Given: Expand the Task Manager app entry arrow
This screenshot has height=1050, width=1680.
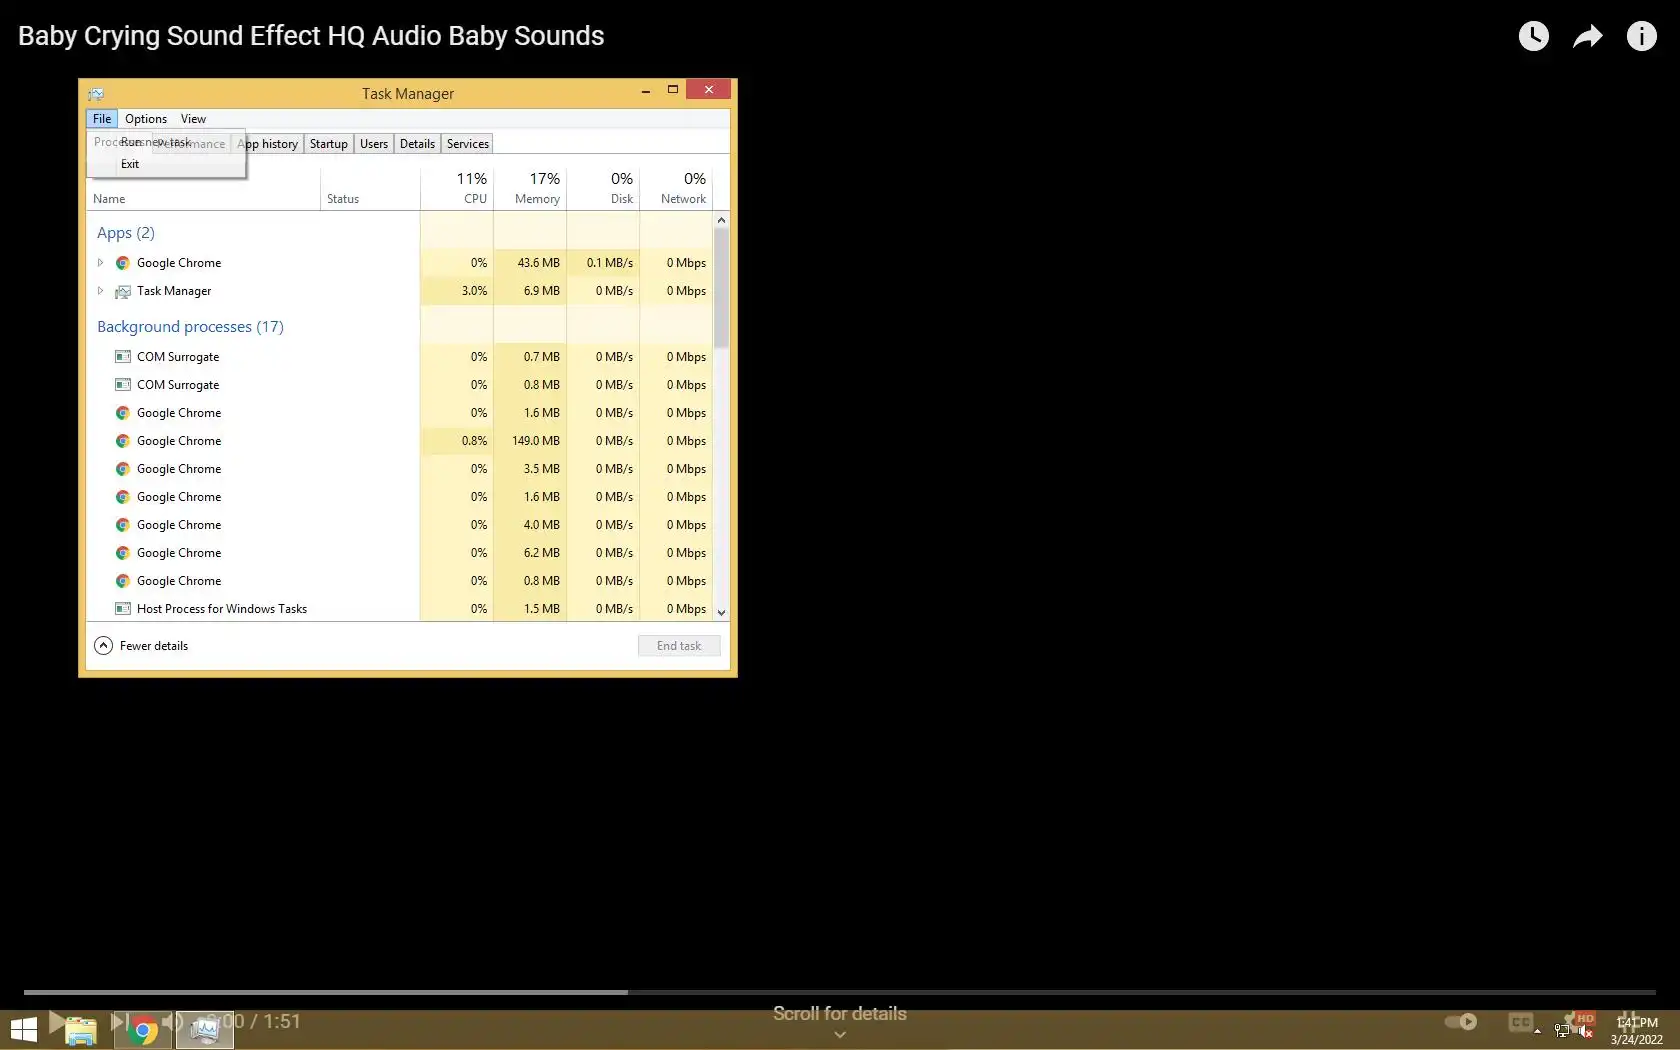Looking at the screenshot, I should click(100, 291).
